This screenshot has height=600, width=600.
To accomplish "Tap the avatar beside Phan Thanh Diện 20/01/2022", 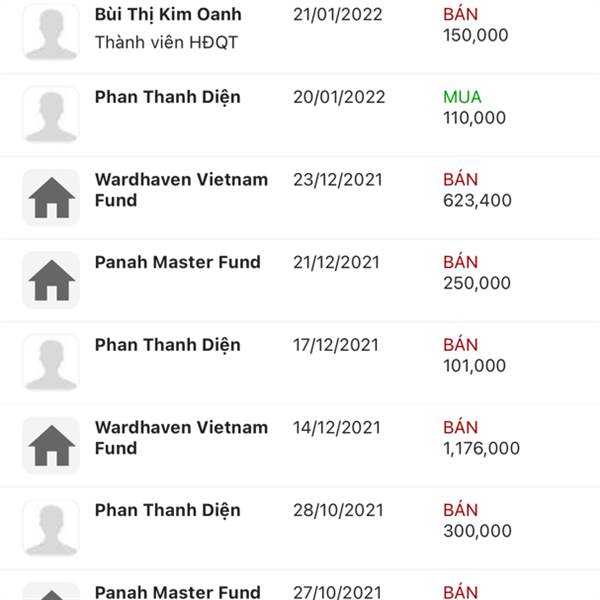I will coord(51,115).
